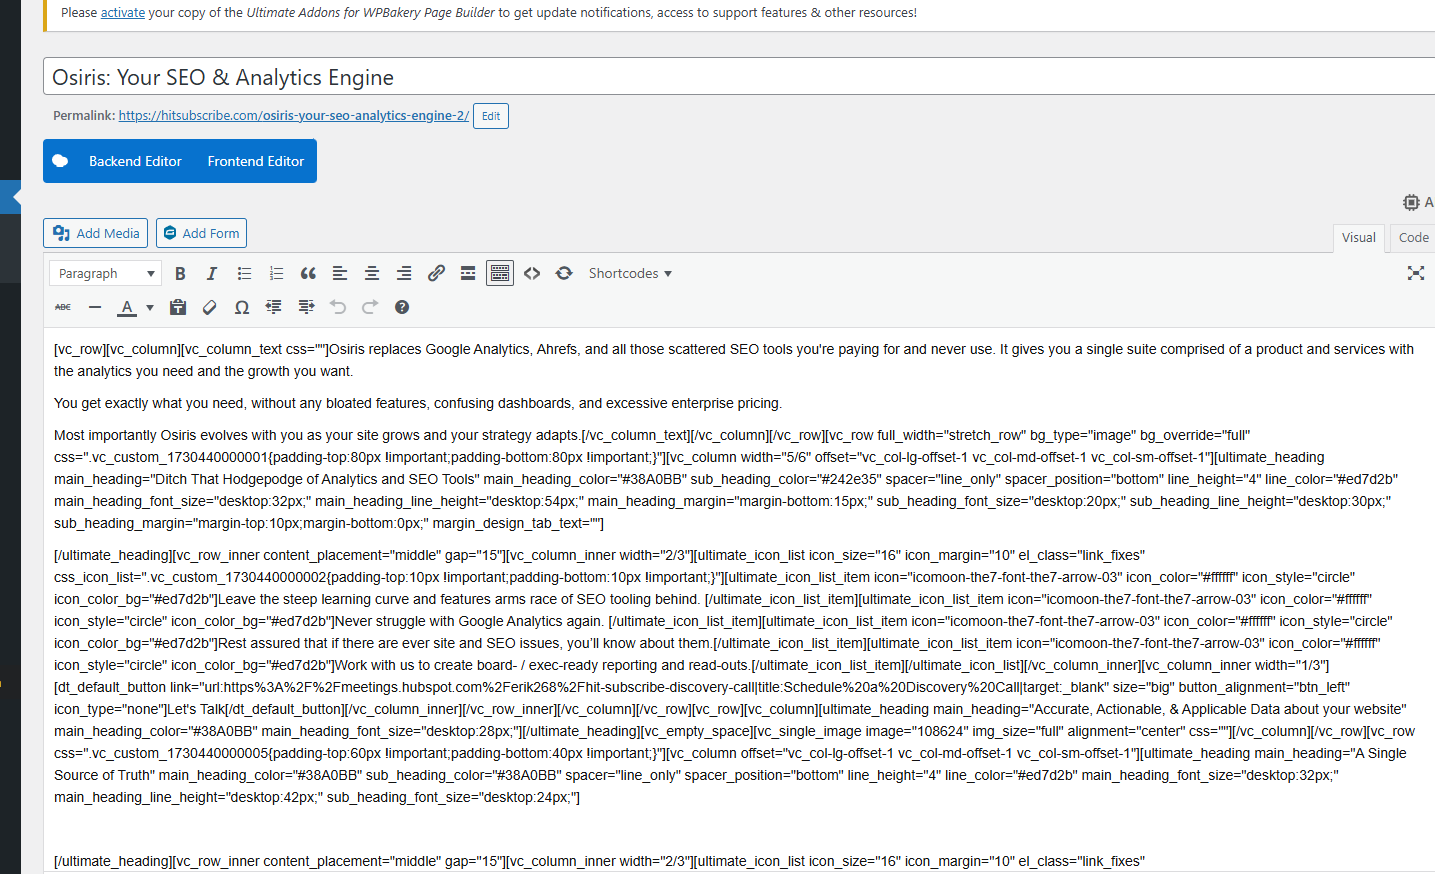Switch to the Code editor tab
Screen dimensions: 1435x874
(x=1413, y=237)
